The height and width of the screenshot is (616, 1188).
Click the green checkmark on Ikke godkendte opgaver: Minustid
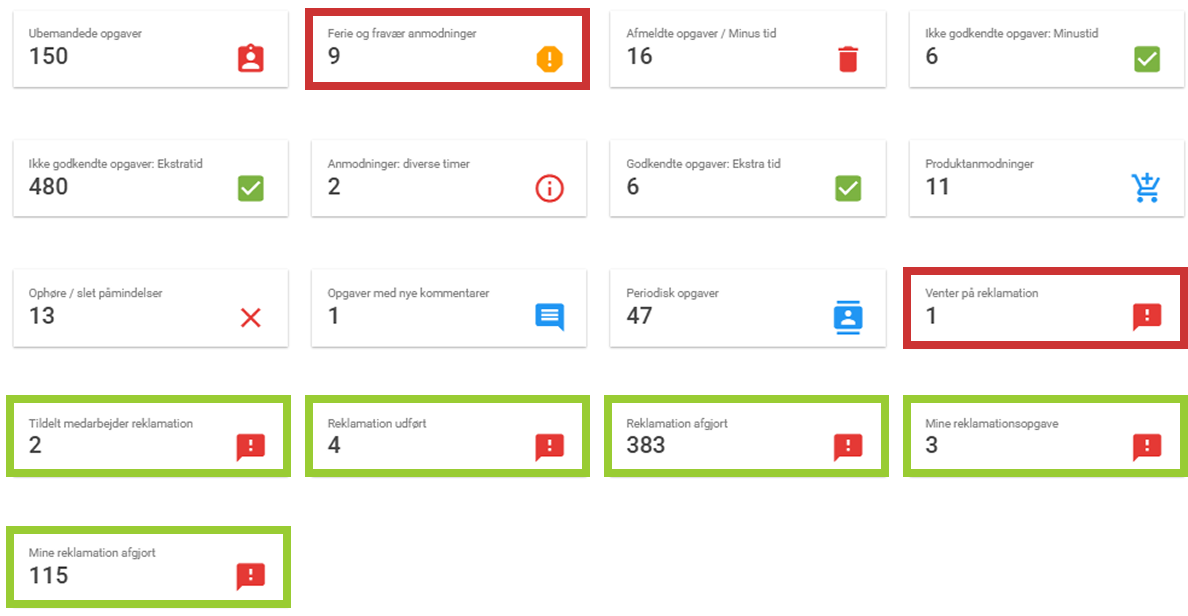[1146, 59]
